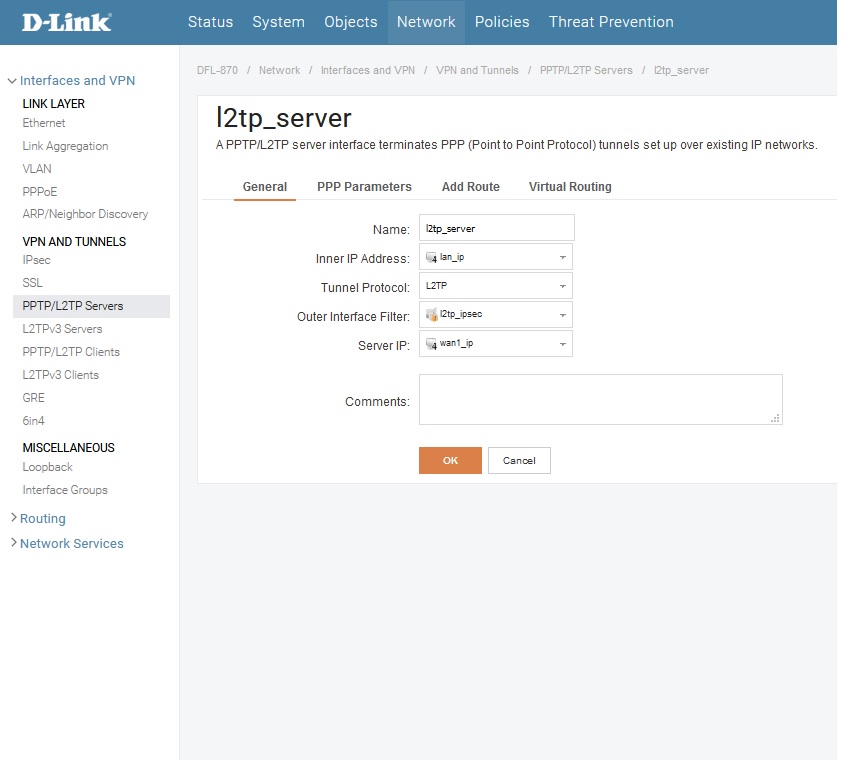Open the Policies menu

point(503,22)
